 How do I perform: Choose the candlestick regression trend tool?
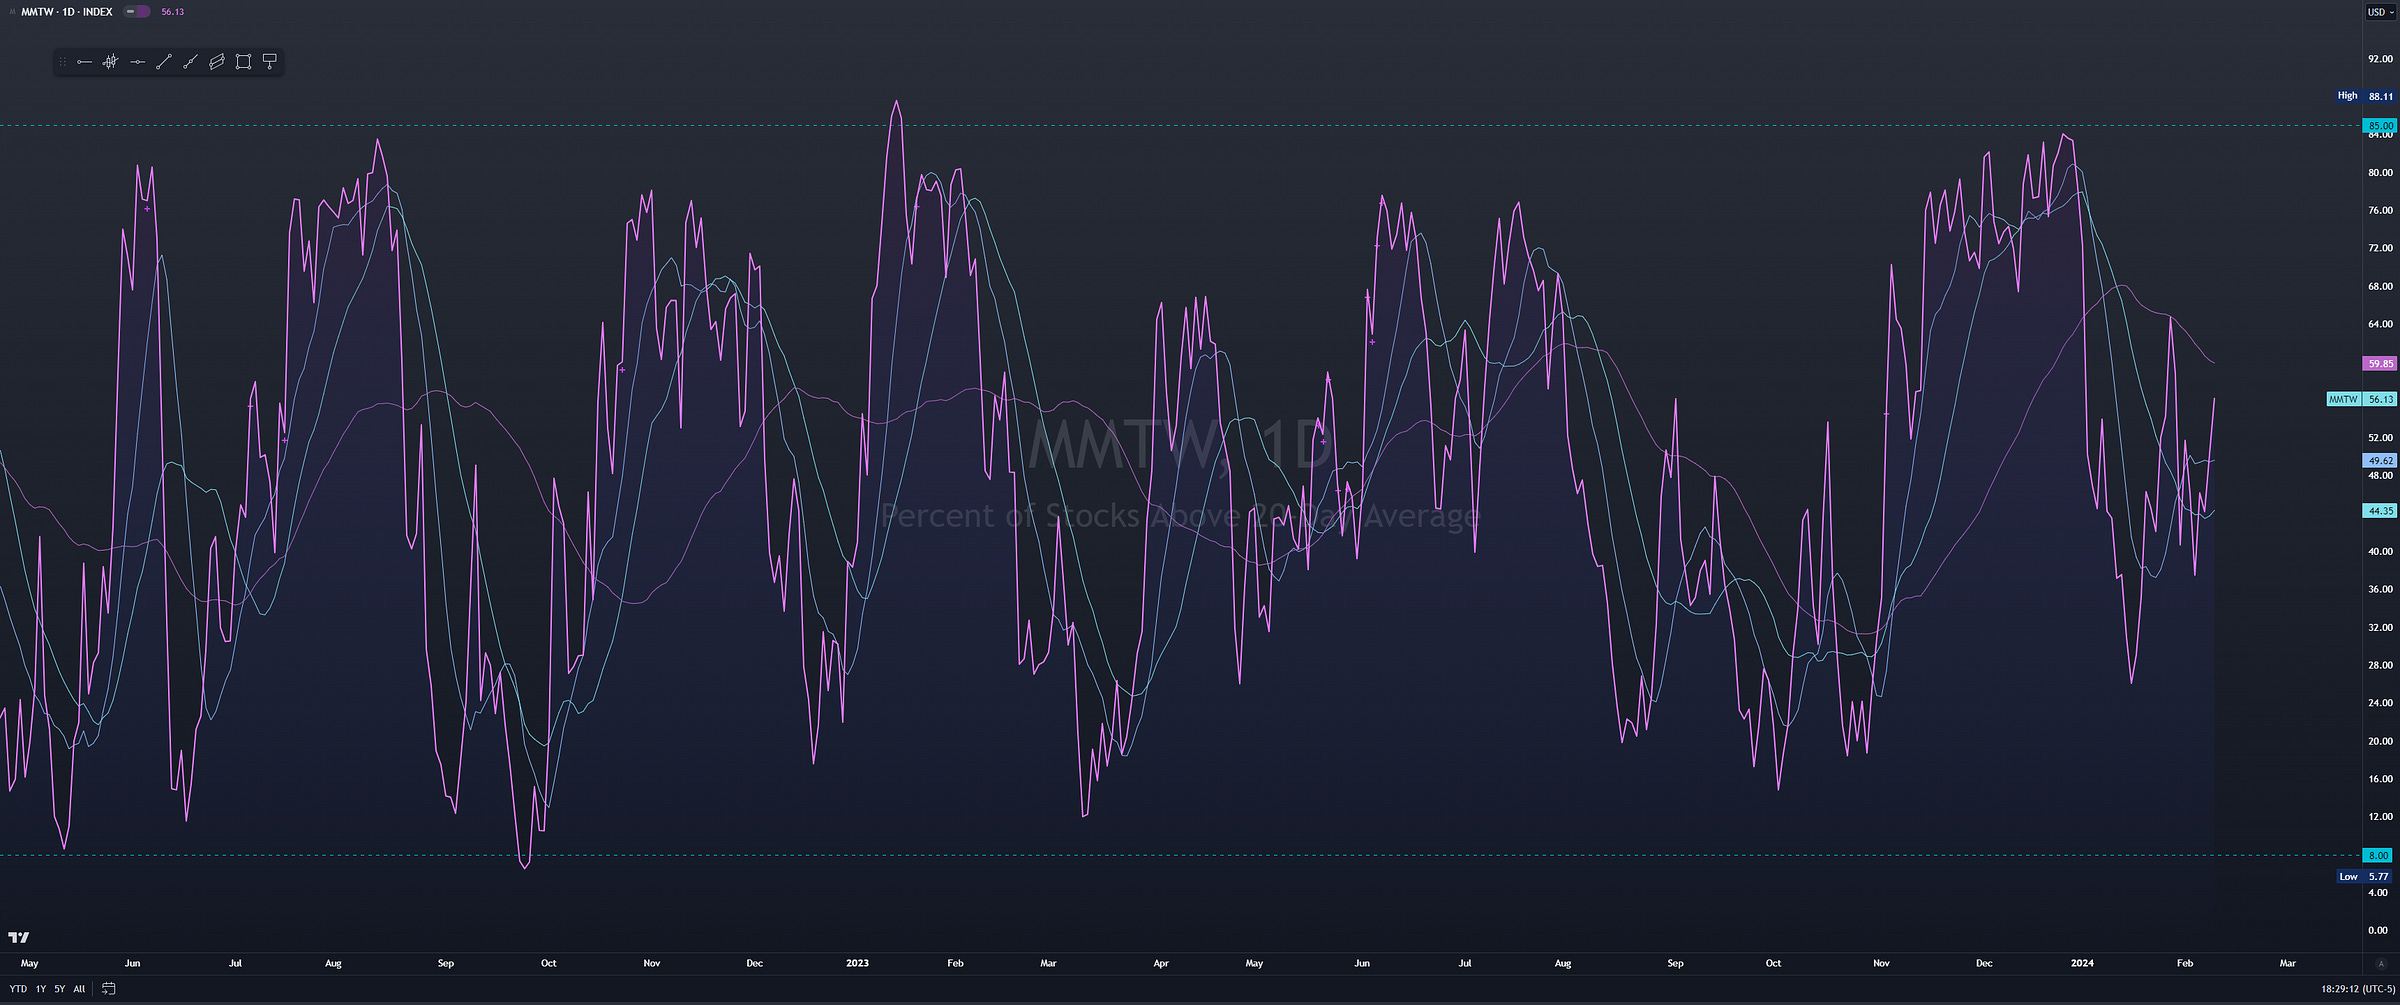(x=111, y=62)
